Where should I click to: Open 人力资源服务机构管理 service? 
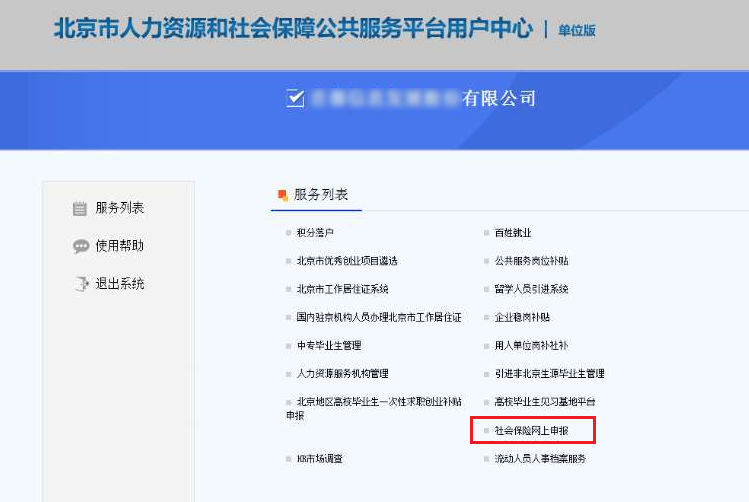[x=342, y=373]
